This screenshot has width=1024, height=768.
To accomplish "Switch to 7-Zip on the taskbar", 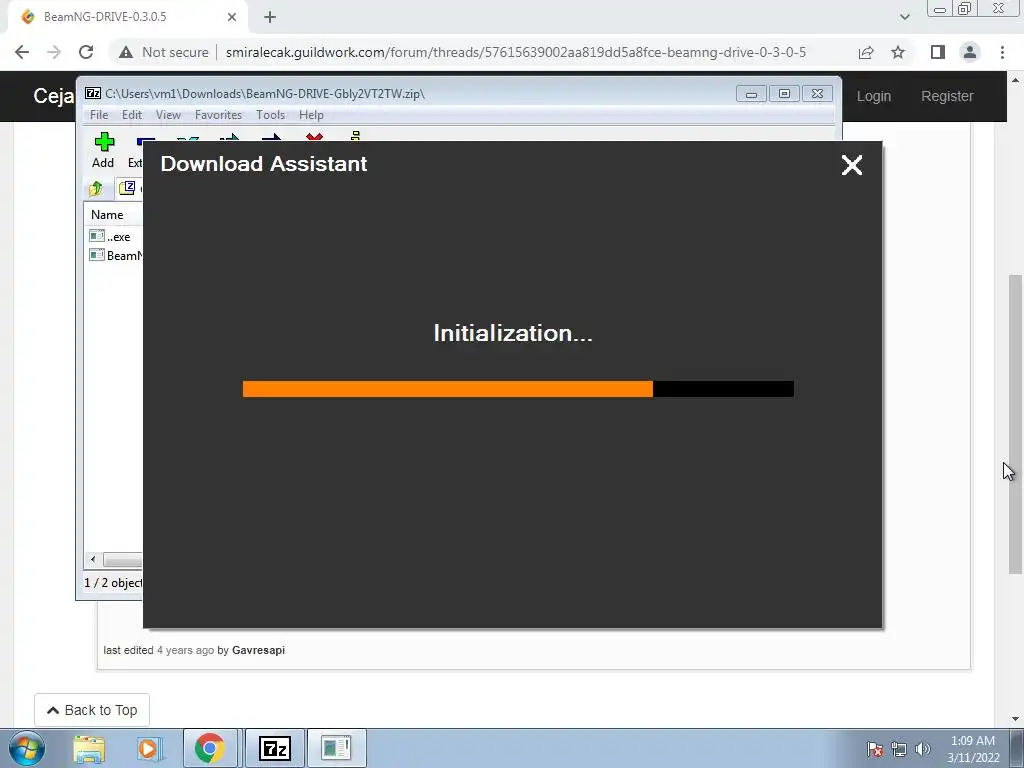I will click(274, 748).
